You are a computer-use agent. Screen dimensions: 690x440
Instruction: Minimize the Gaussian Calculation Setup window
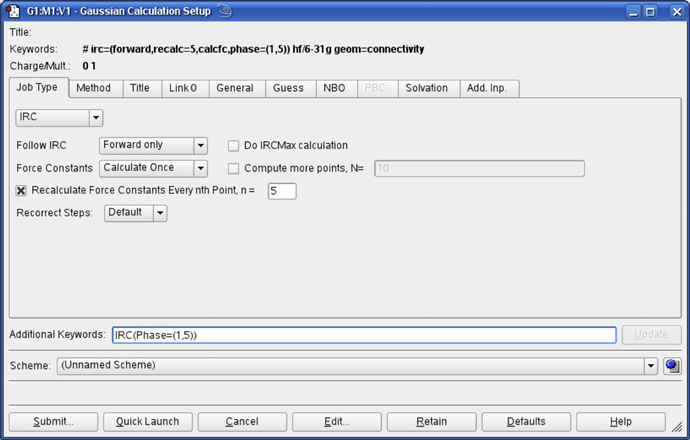(x=633, y=11)
